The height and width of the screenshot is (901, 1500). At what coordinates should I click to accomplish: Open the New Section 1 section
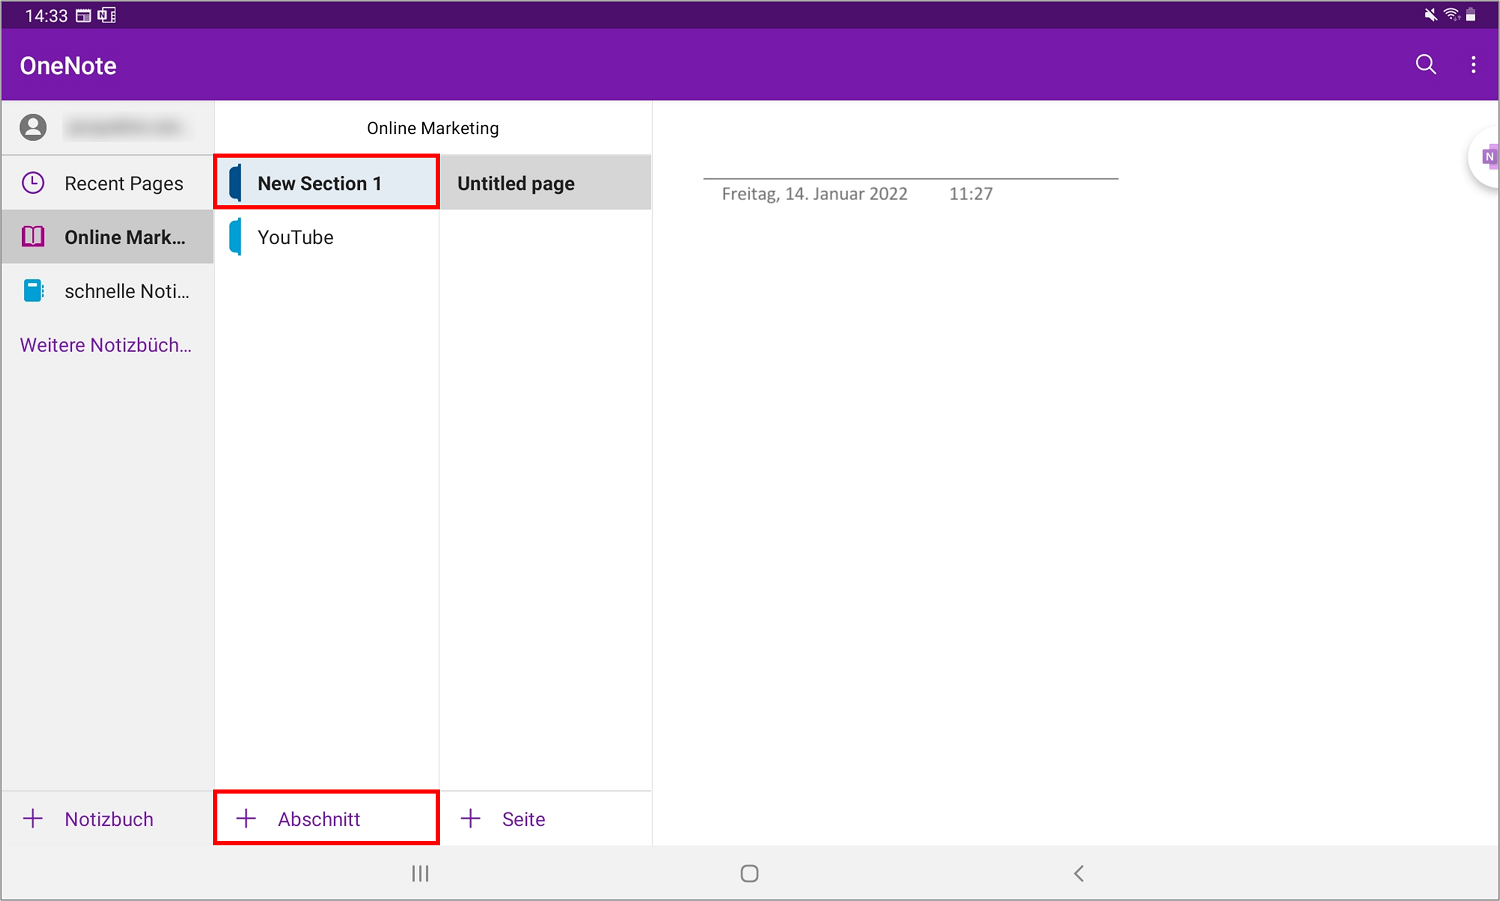pyautogui.click(x=327, y=182)
